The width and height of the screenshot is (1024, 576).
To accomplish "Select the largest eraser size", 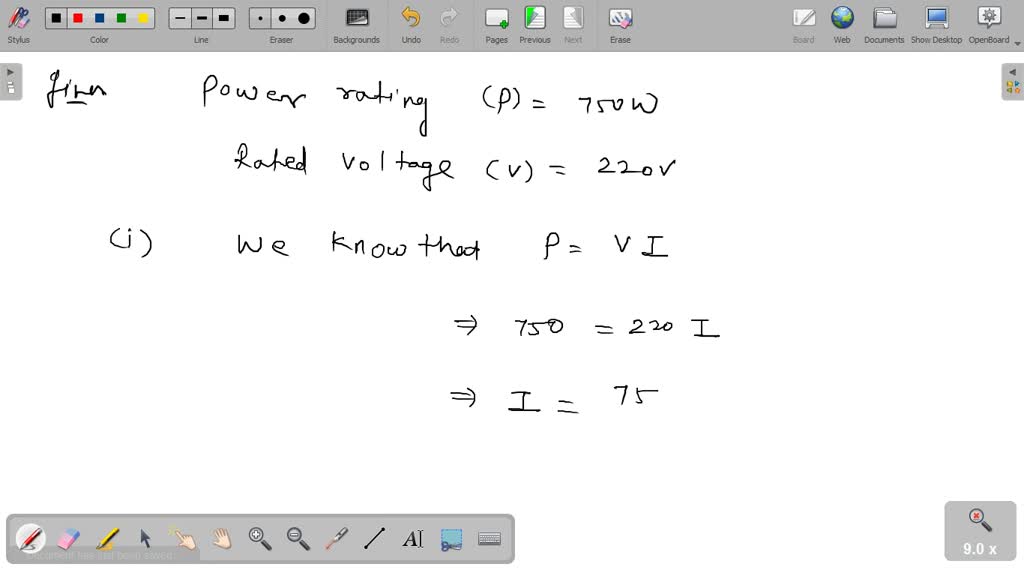I will (x=302, y=17).
